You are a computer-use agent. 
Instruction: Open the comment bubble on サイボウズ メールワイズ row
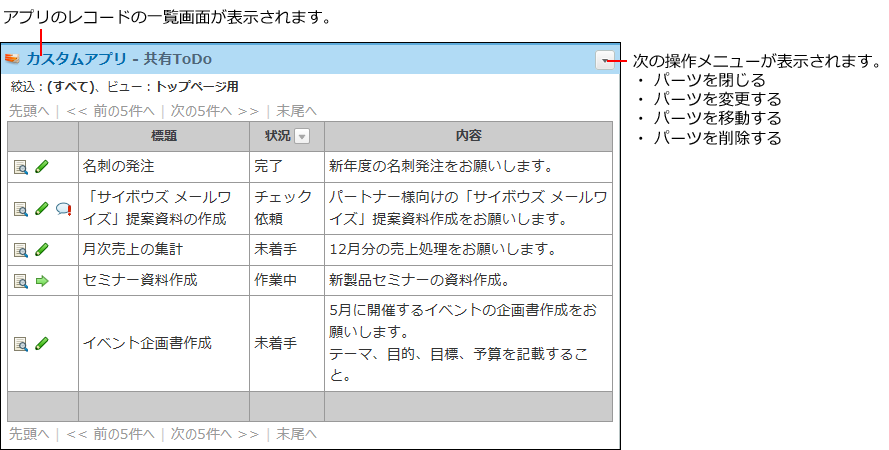pos(63,209)
